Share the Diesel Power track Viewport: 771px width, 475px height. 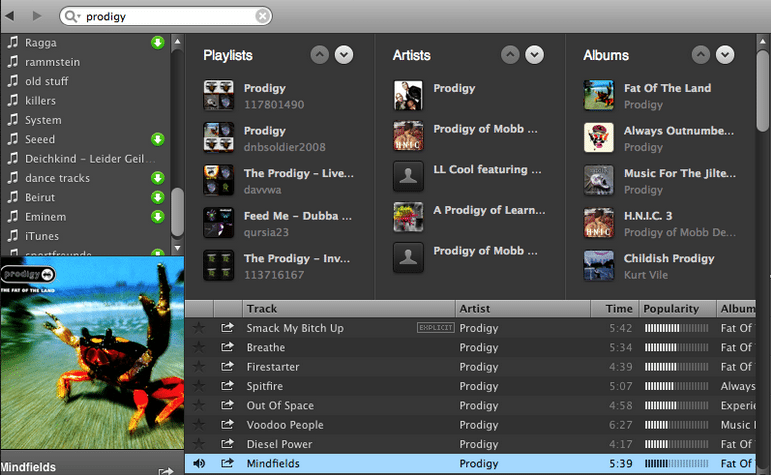tap(227, 444)
